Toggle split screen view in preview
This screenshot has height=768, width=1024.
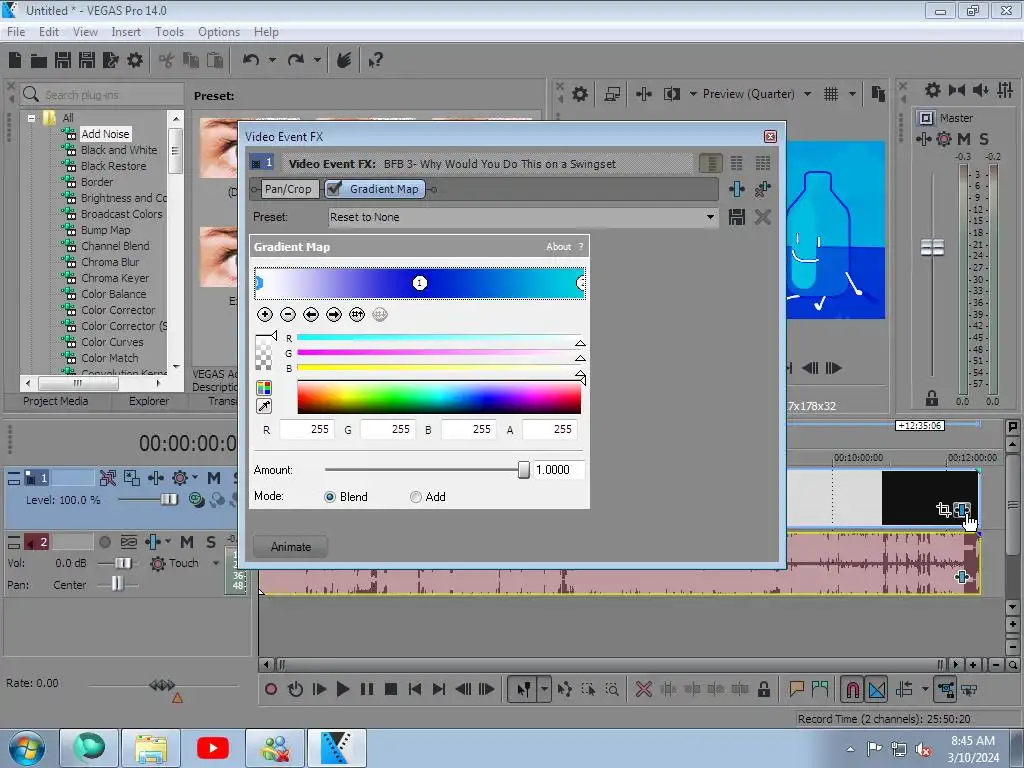(671, 94)
